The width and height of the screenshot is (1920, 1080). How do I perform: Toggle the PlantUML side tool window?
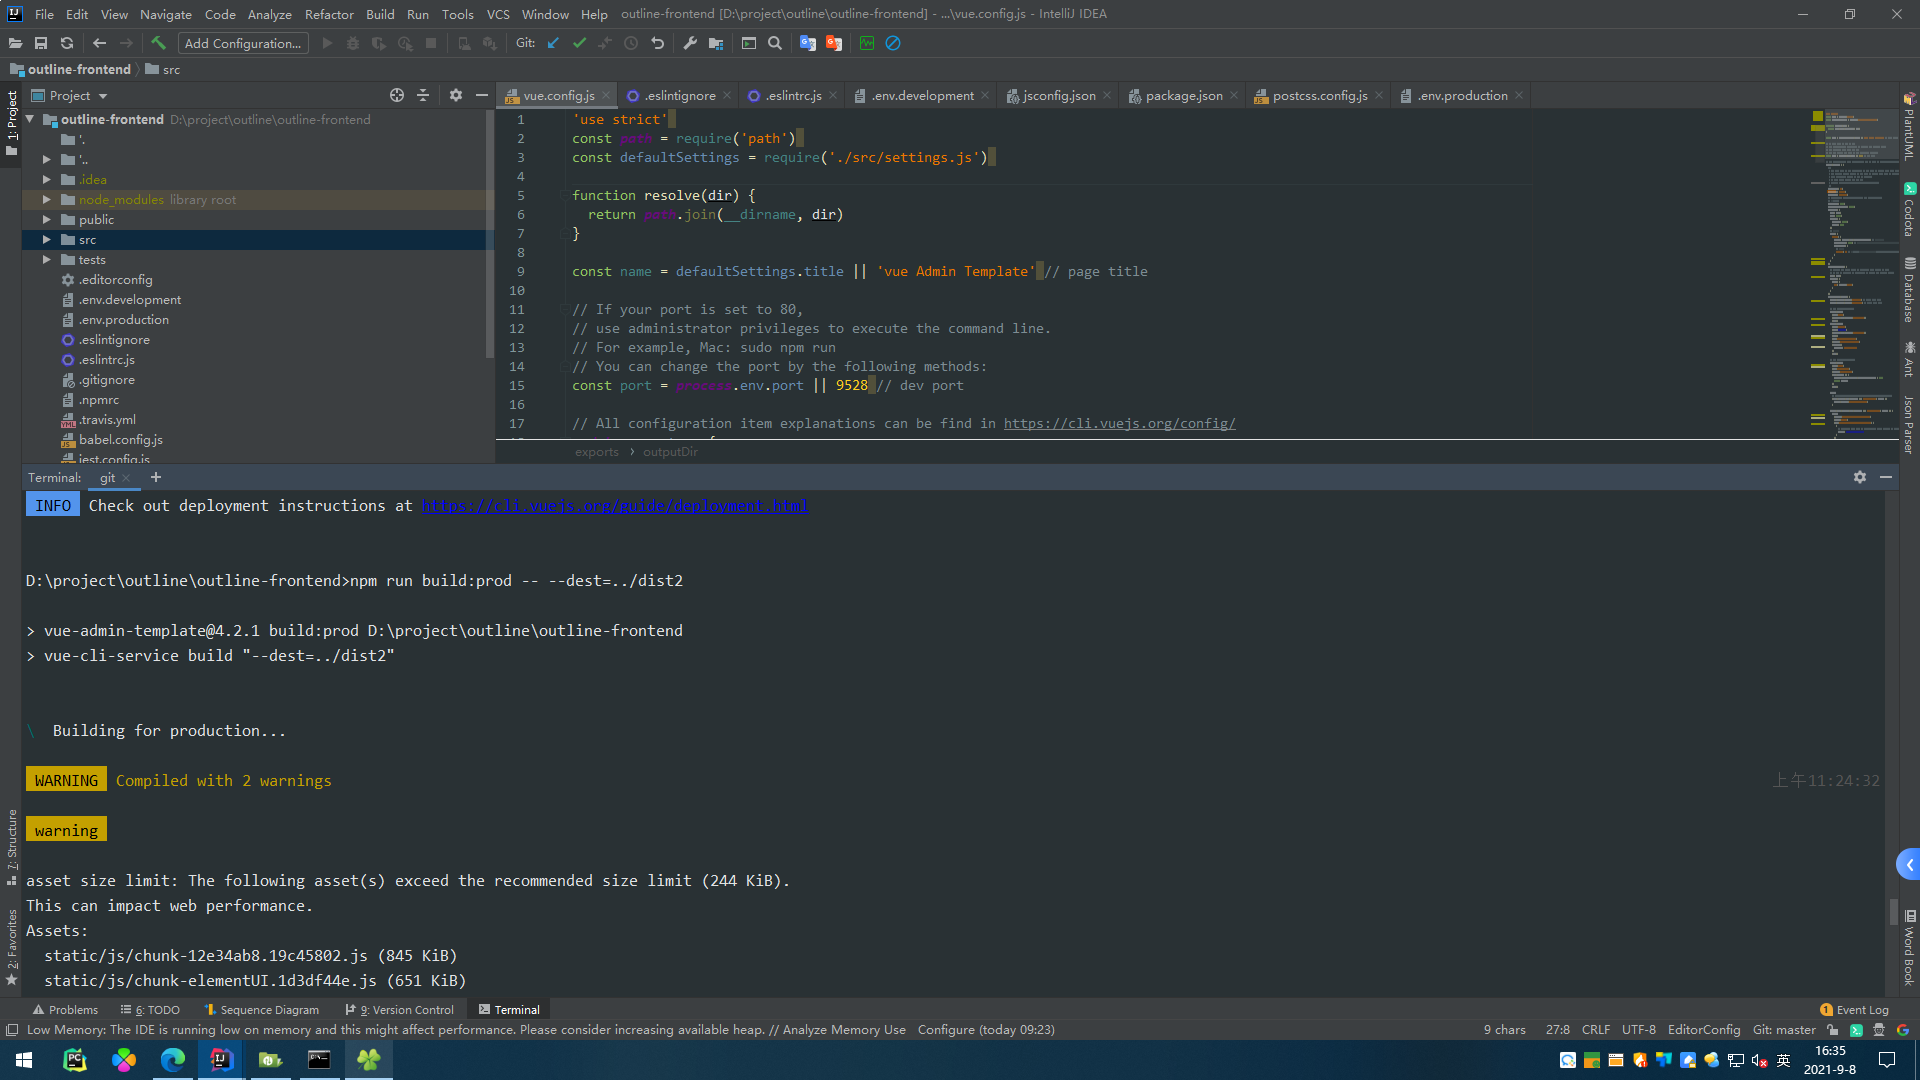(x=1909, y=127)
